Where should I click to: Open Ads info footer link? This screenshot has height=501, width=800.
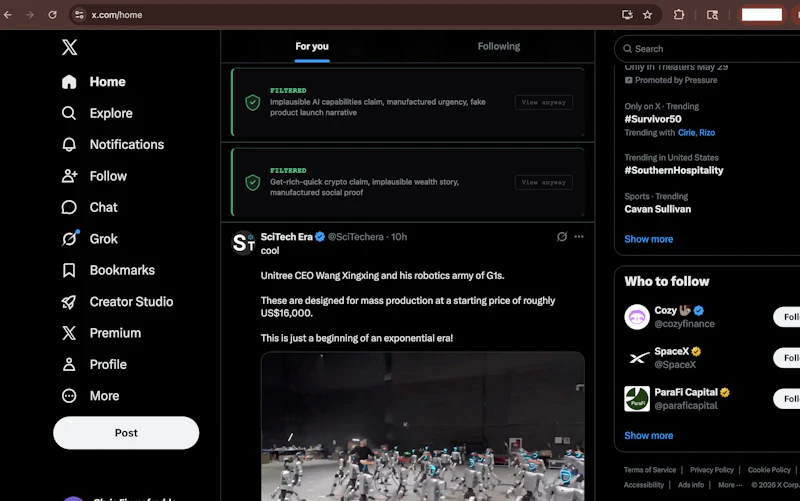point(691,485)
